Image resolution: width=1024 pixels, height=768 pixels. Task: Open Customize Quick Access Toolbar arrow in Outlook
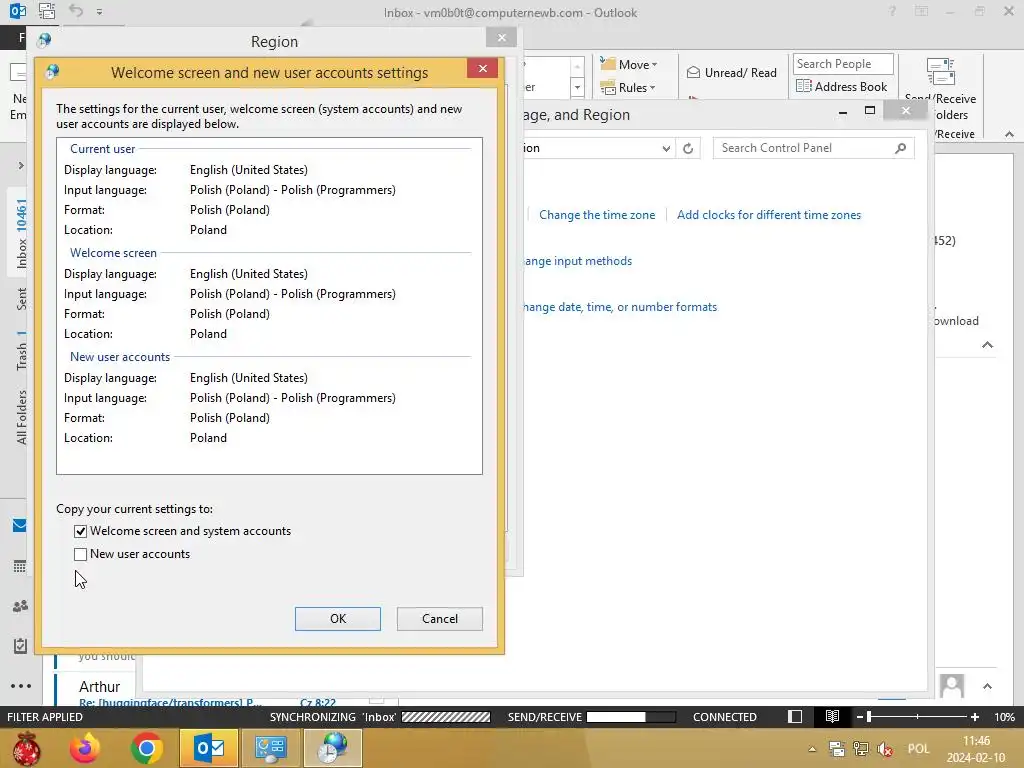99,12
